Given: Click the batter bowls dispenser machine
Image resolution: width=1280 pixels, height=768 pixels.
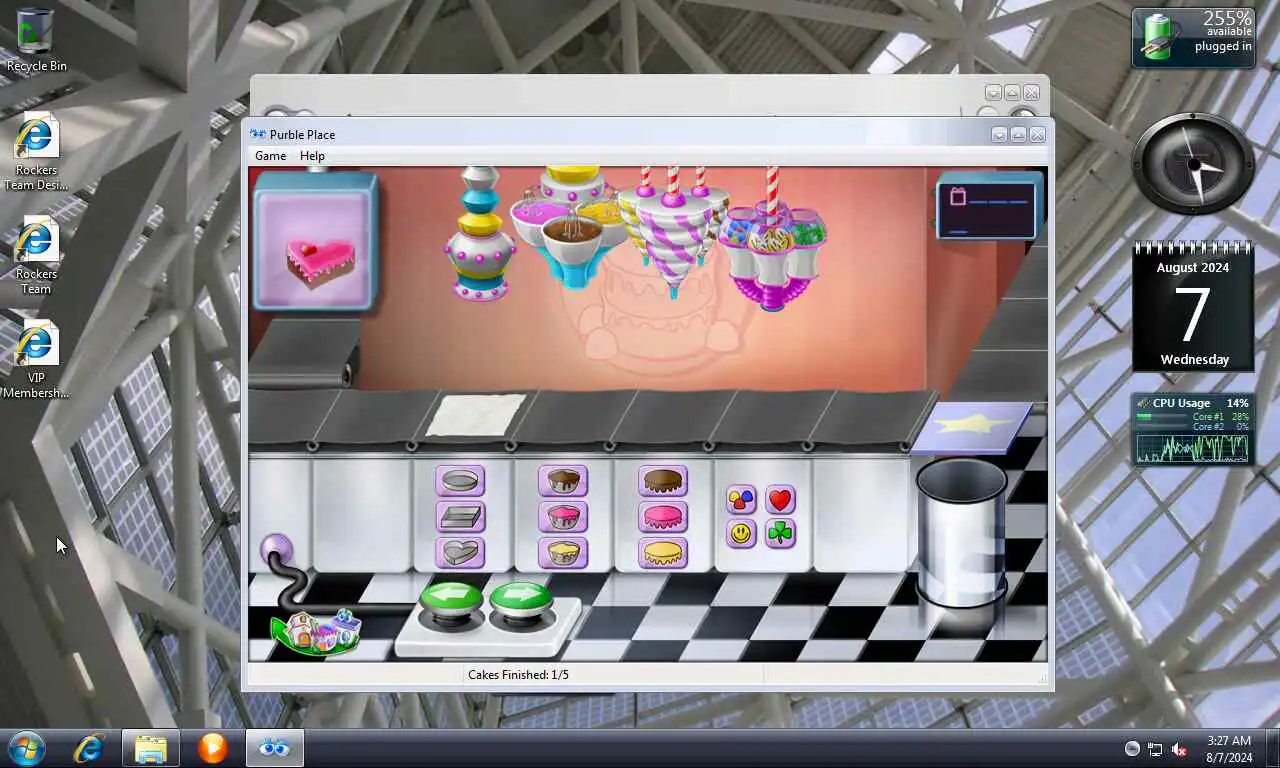Looking at the screenshot, I should [x=572, y=228].
